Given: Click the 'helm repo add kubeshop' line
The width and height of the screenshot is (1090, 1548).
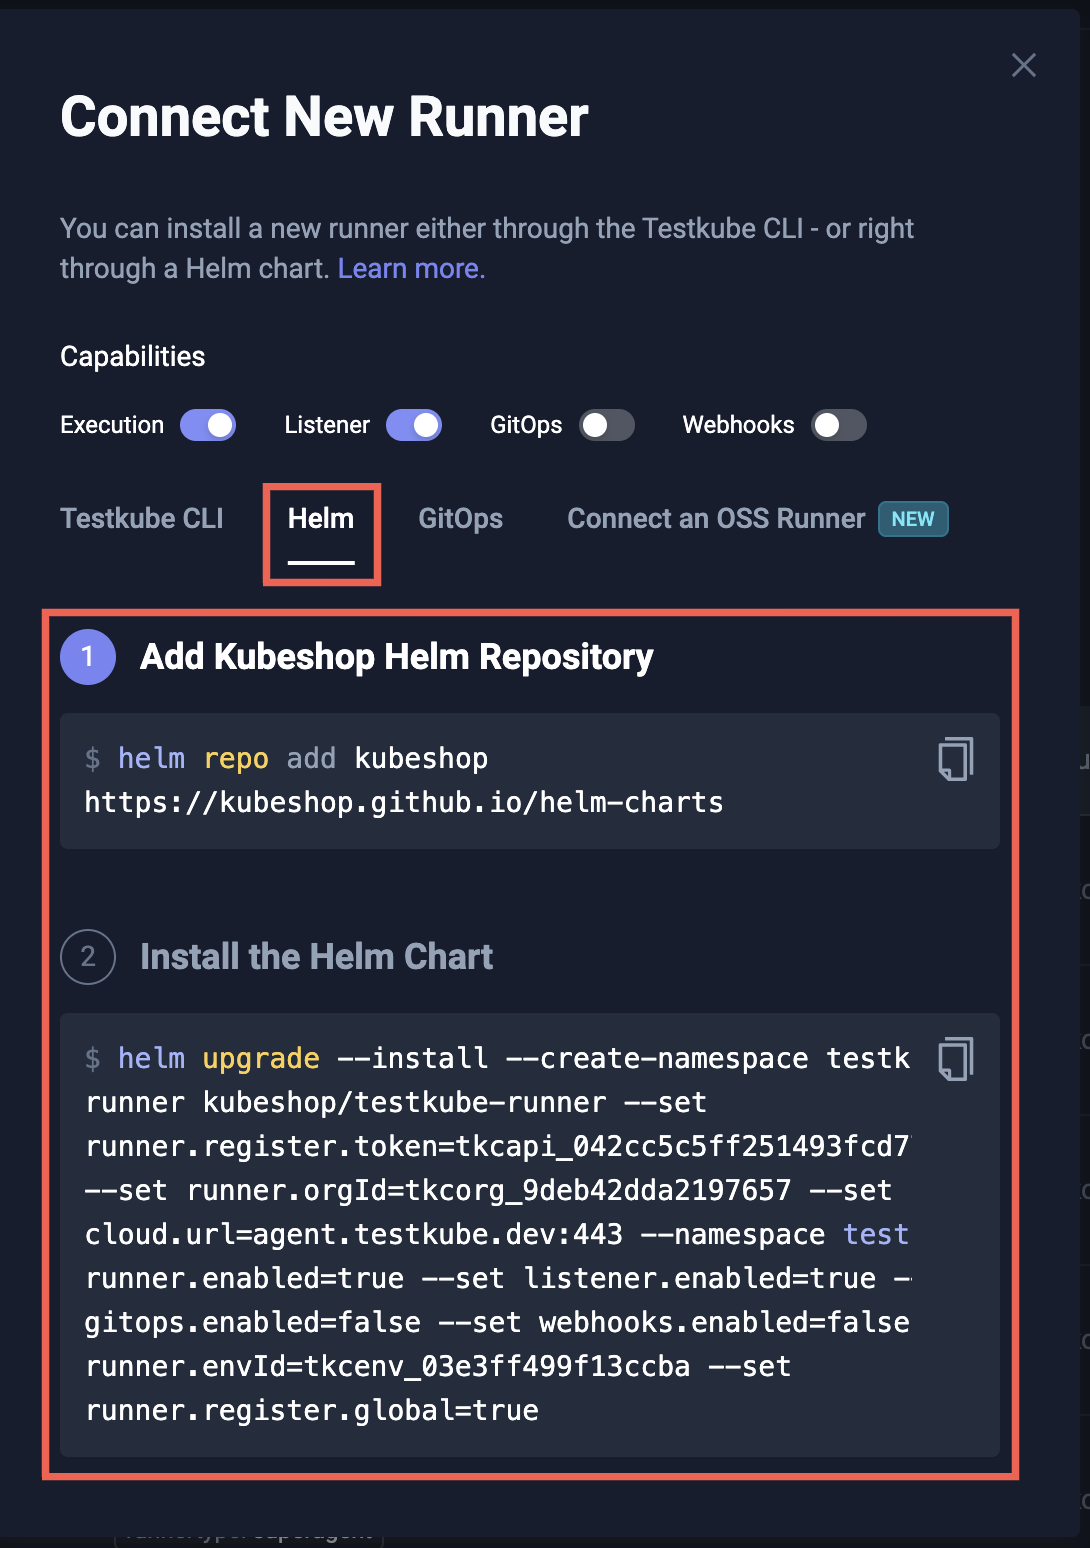Looking at the screenshot, I should [x=287, y=758].
